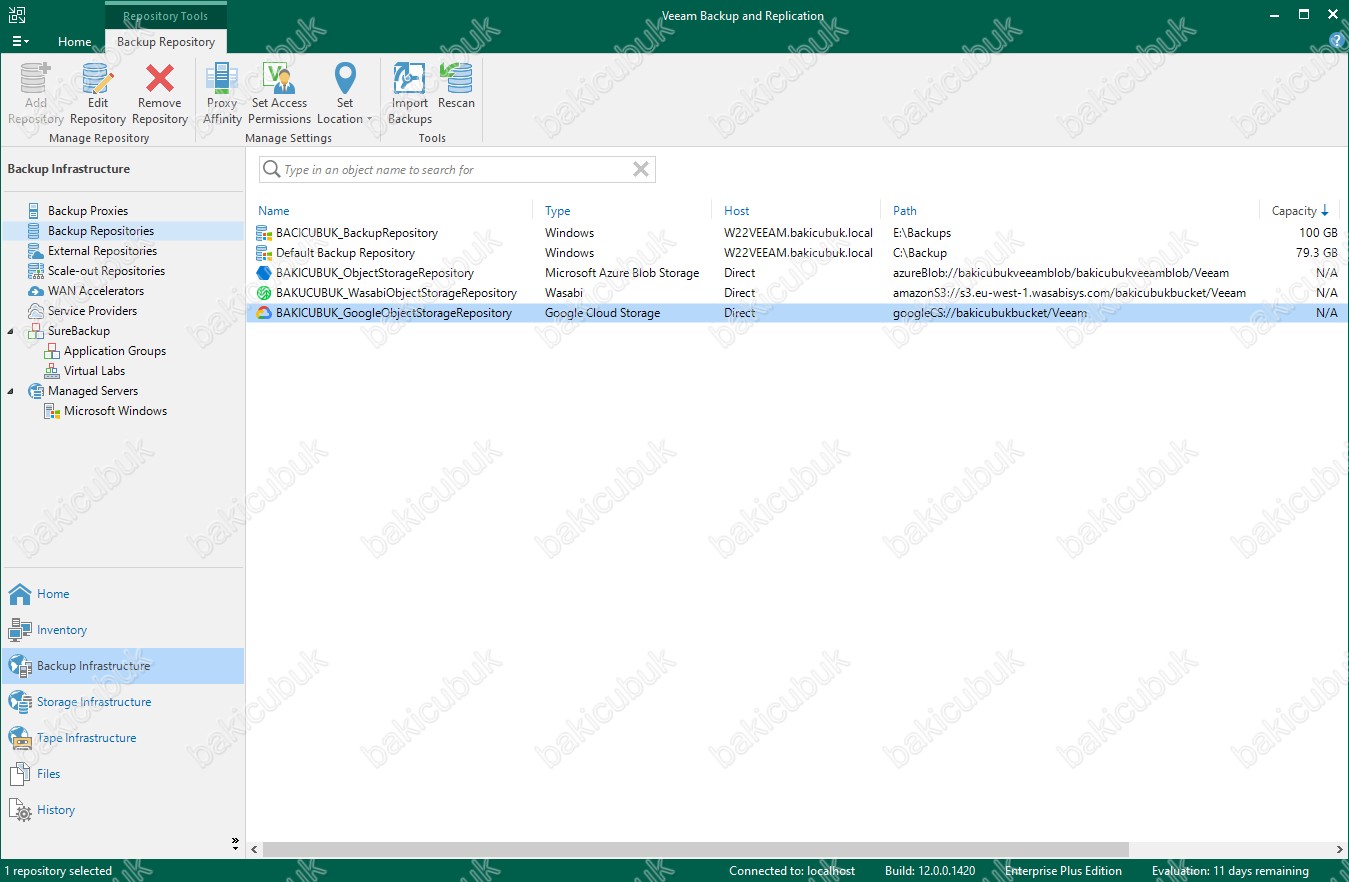Image resolution: width=1349 pixels, height=882 pixels.
Task: Clear the search field with X
Action: click(x=641, y=170)
